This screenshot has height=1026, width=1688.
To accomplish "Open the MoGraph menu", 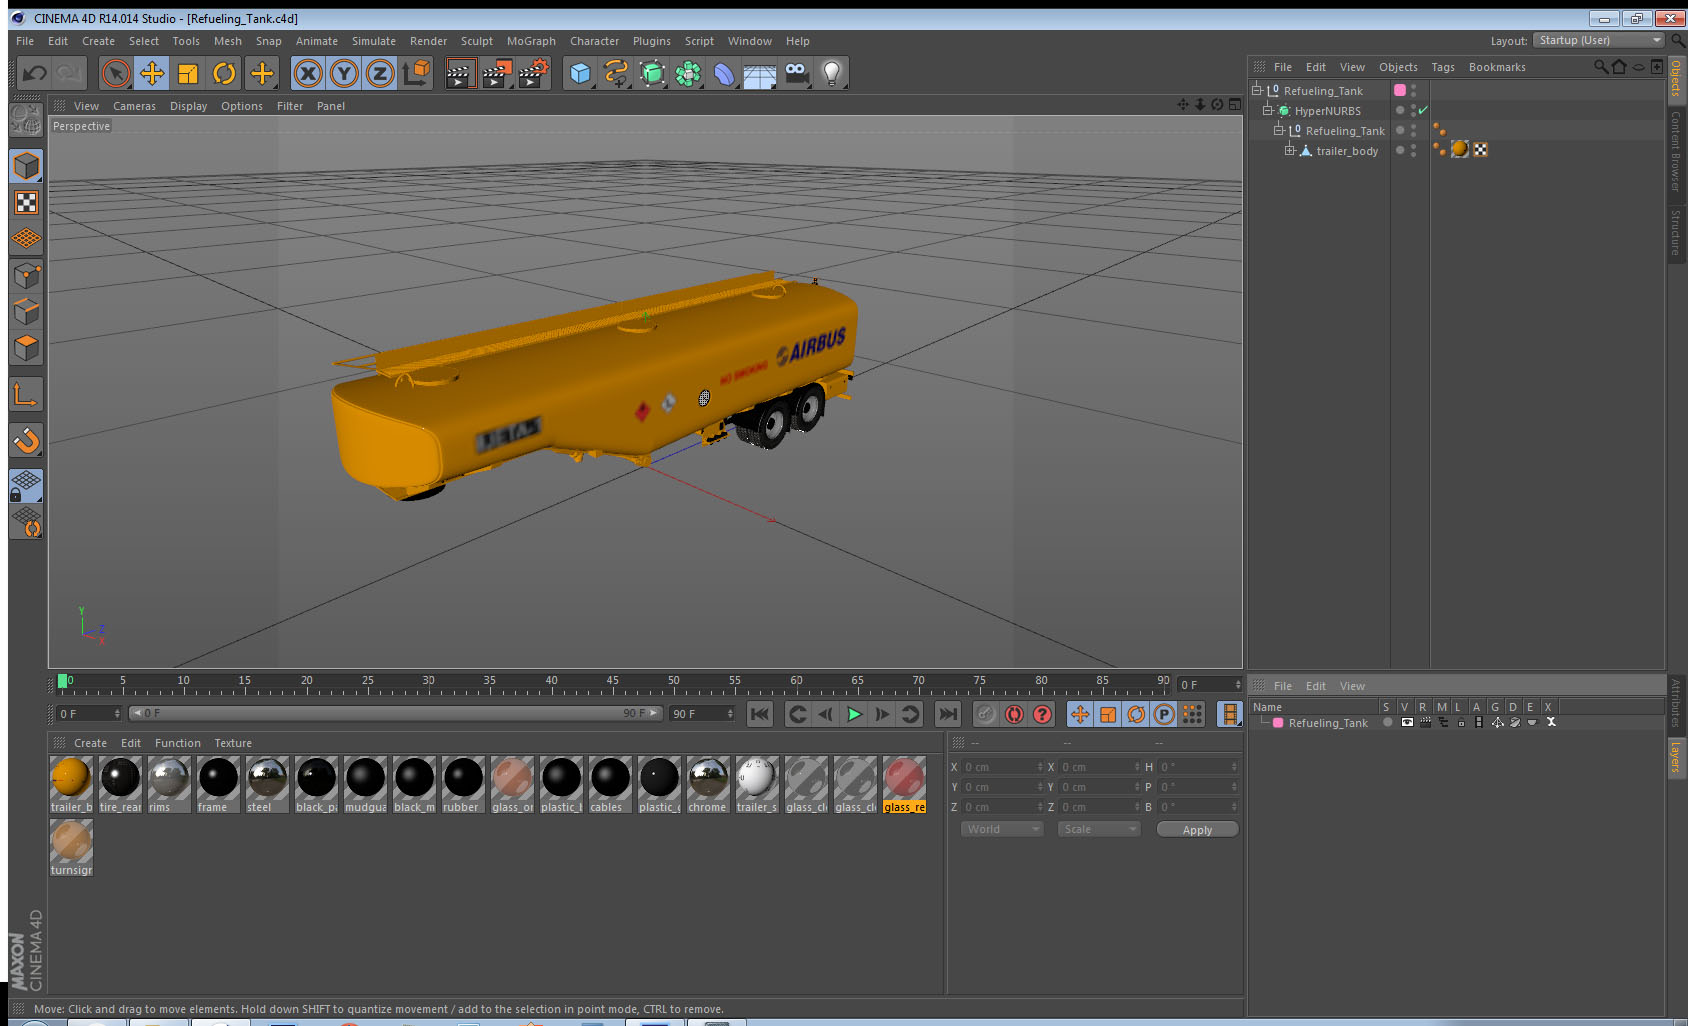I will pyautogui.click(x=531, y=41).
